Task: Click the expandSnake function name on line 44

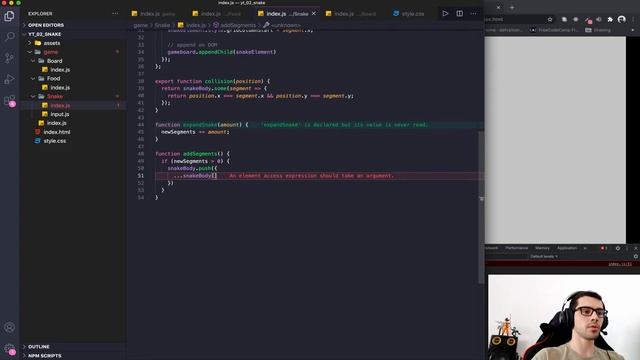Action: pyautogui.click(x=200, y=125)
